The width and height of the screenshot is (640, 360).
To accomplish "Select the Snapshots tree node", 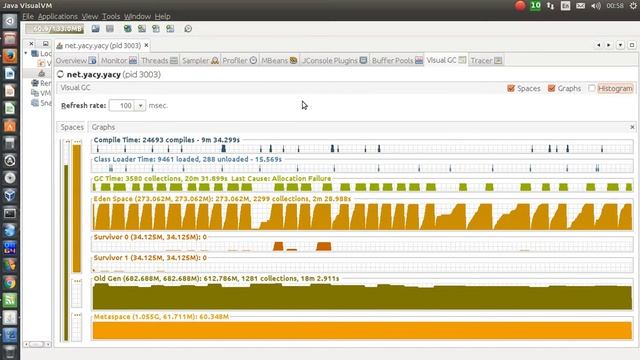I will (x=41, y=103).
